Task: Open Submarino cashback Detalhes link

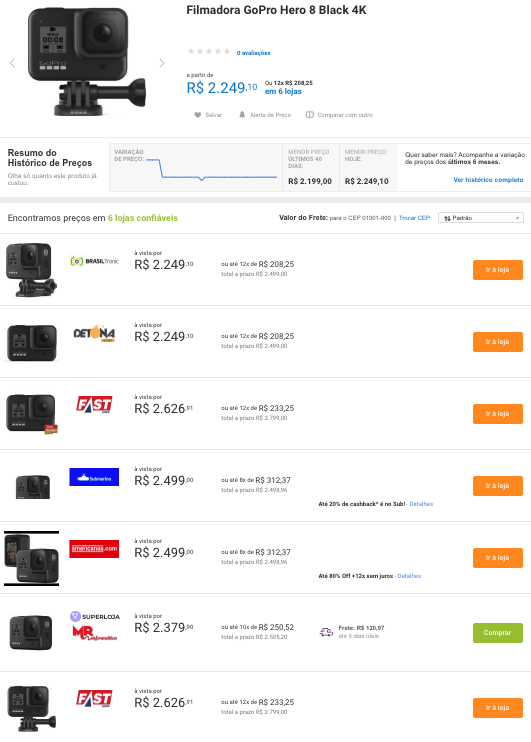Action: pyautogui.click(x=421, y=504)
